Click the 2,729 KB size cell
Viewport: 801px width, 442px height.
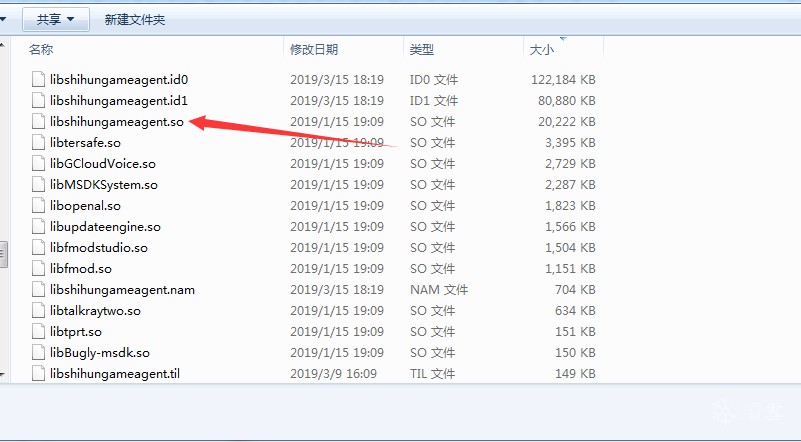click(570, 164)
